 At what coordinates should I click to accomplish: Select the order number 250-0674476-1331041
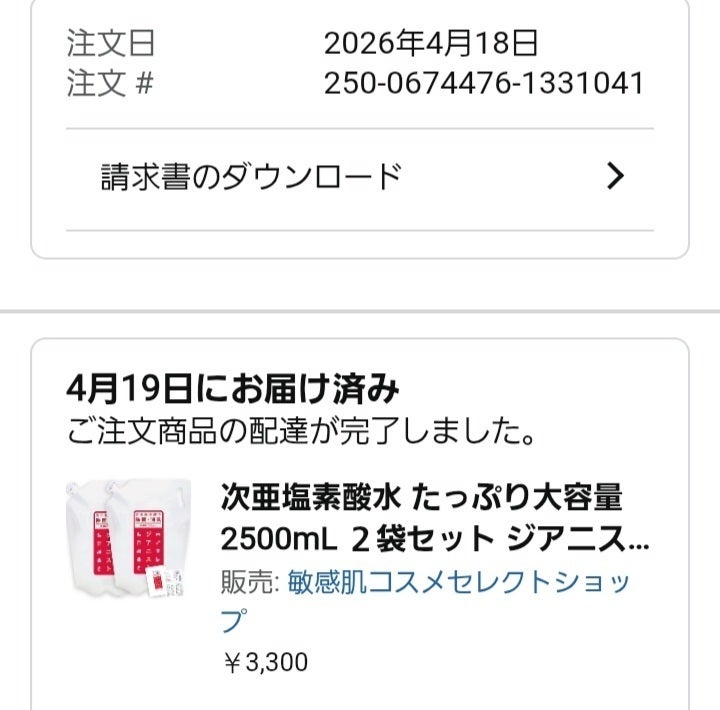484,83
